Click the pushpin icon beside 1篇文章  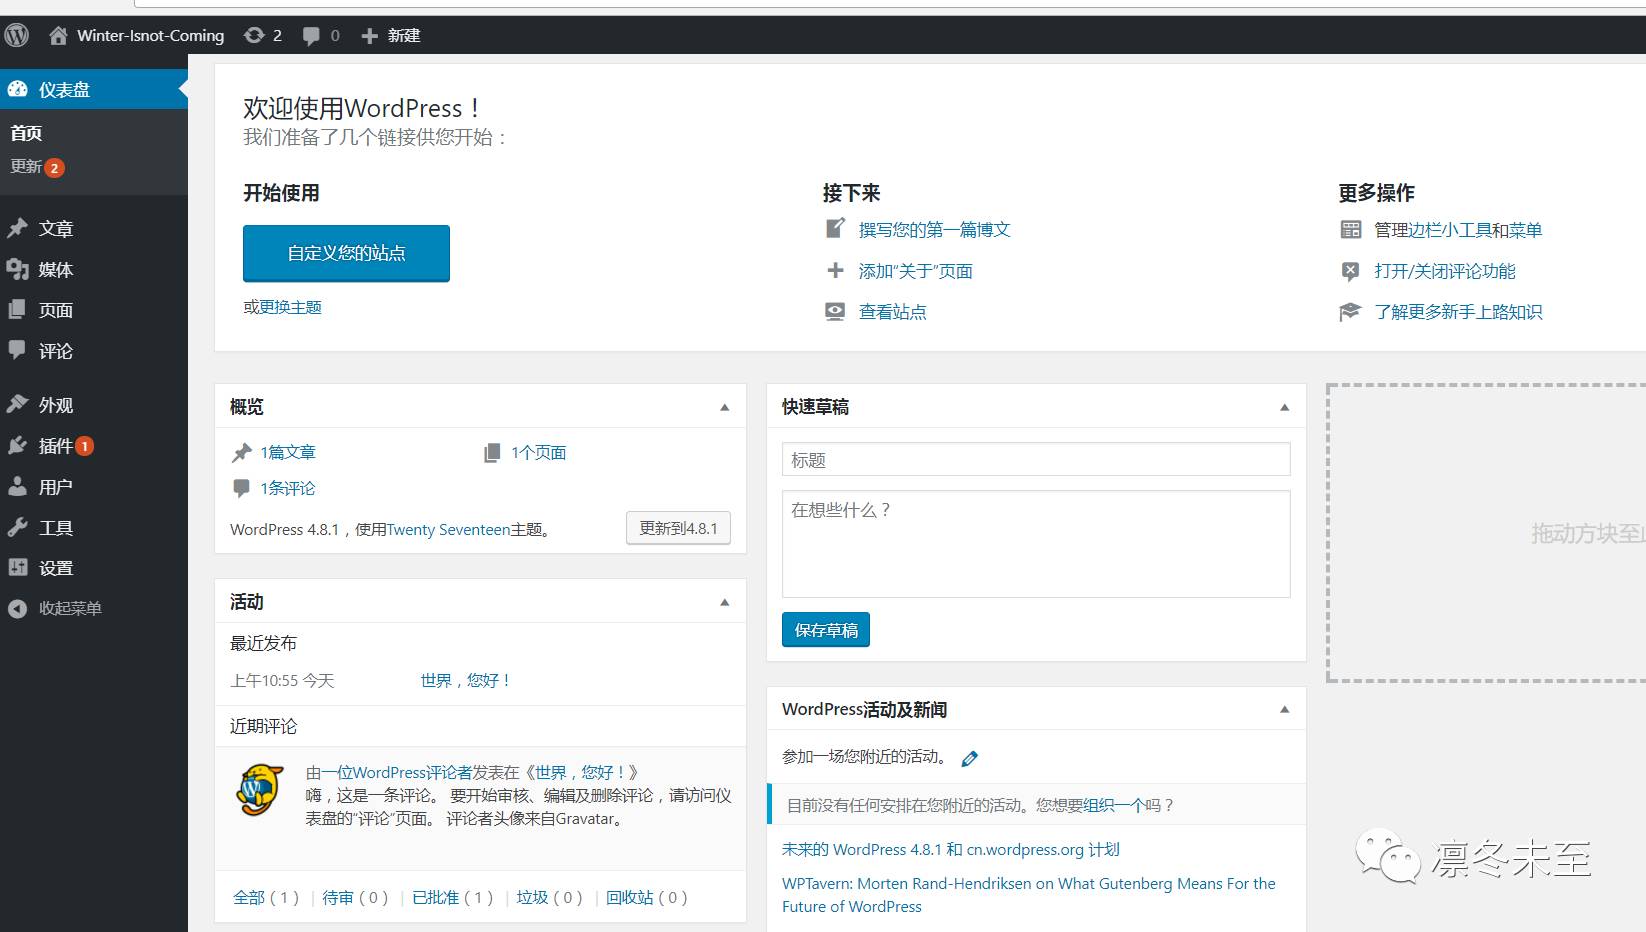pos(242,453)
